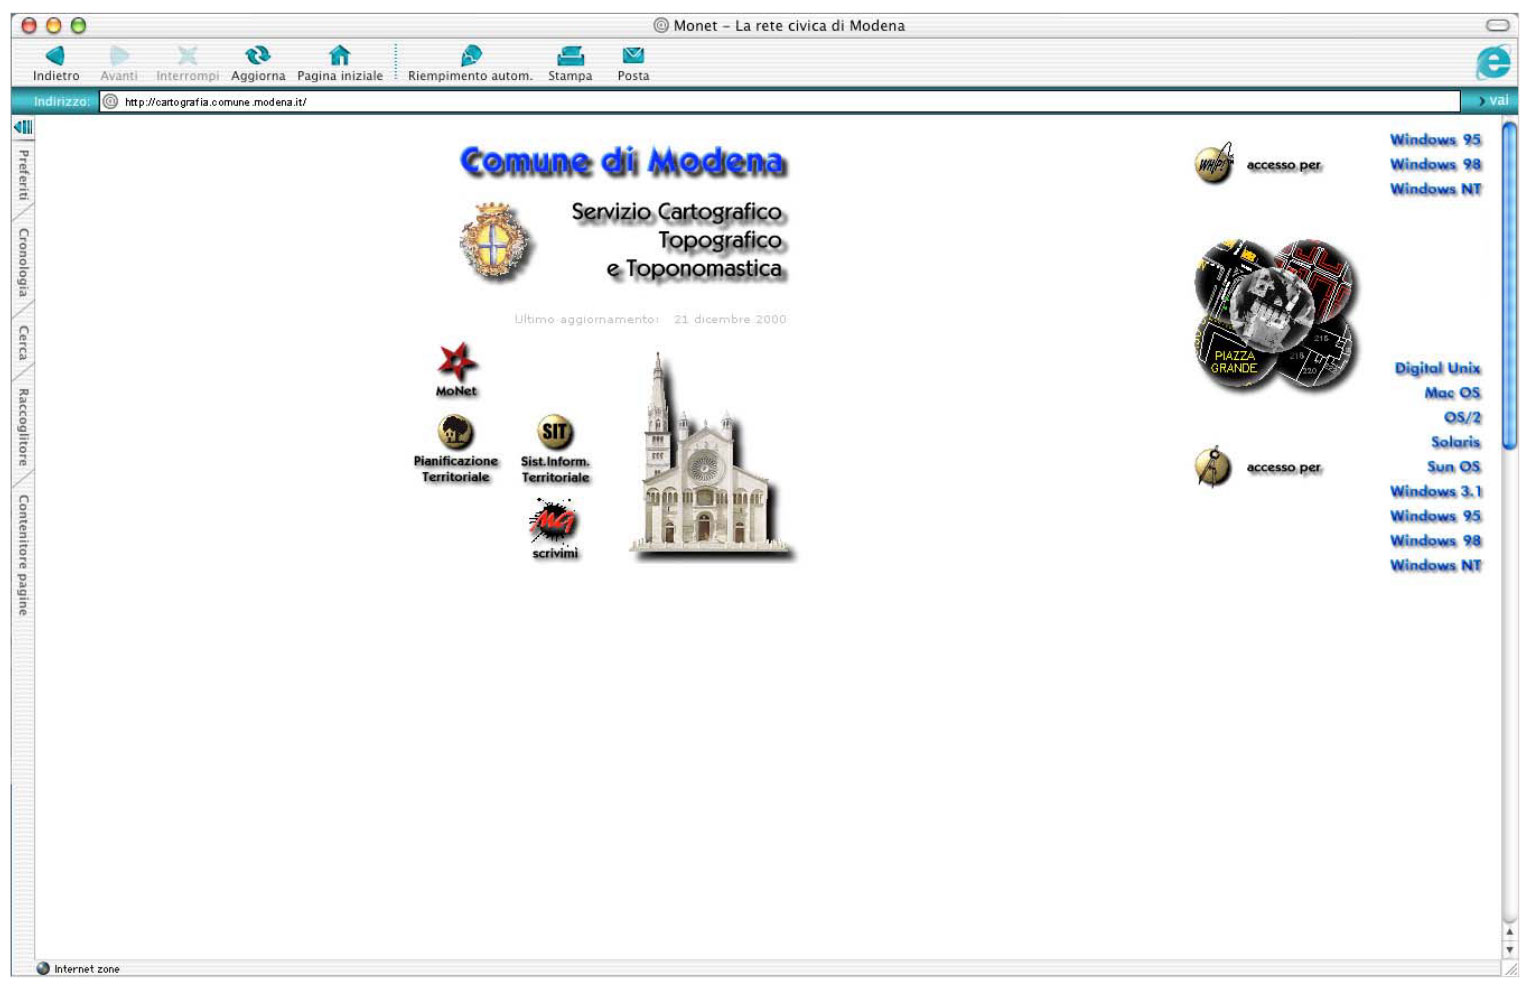The width and height of the screenshot is (1530, 988).
Task: Select the Riempimento autom. toolbar icon
Action: (x=470, y=58)
